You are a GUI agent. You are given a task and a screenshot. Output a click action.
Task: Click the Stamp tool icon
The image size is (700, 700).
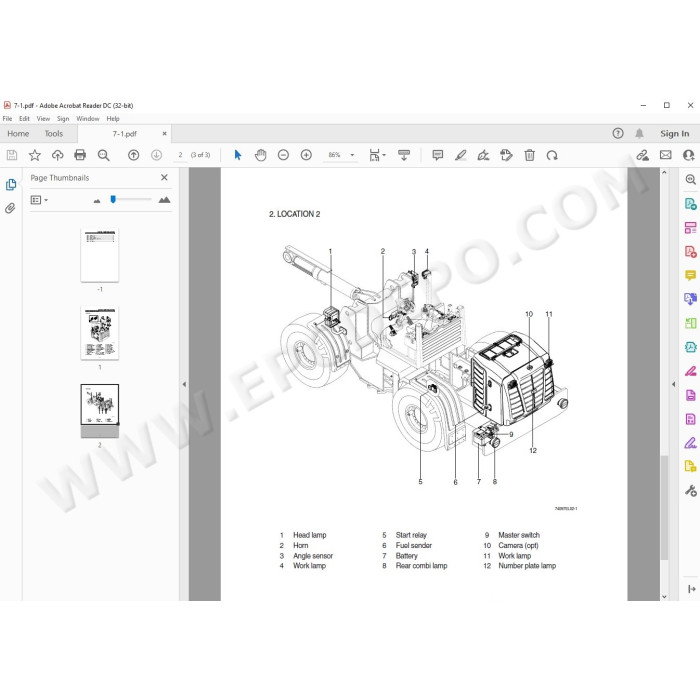click(x=506, y=155)
